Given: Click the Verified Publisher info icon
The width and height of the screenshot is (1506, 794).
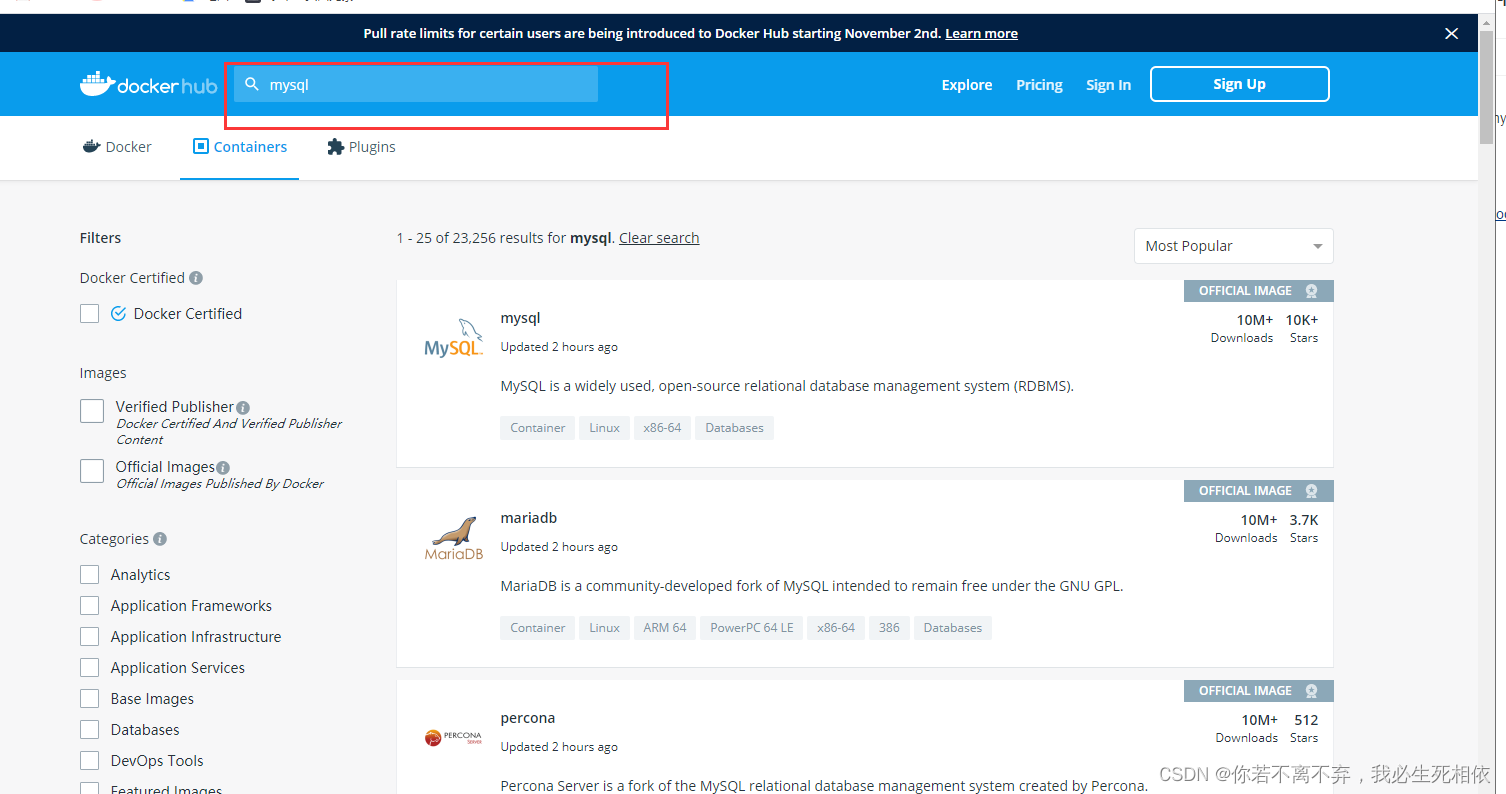Looking at the screenshot, I should 243,407.
